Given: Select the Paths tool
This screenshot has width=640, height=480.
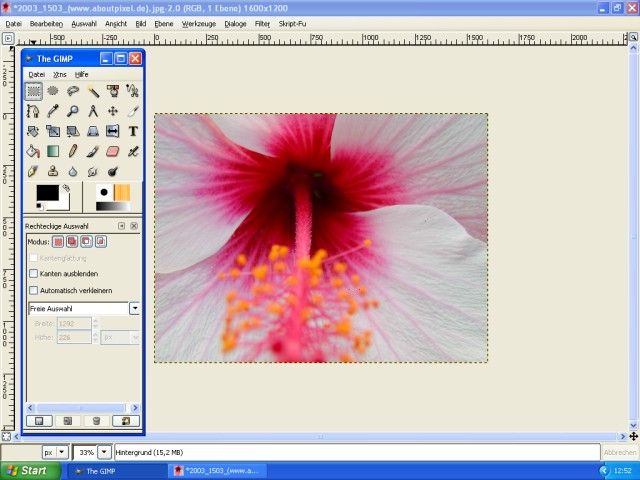Looking at the screenshot, I should (33, 111).
